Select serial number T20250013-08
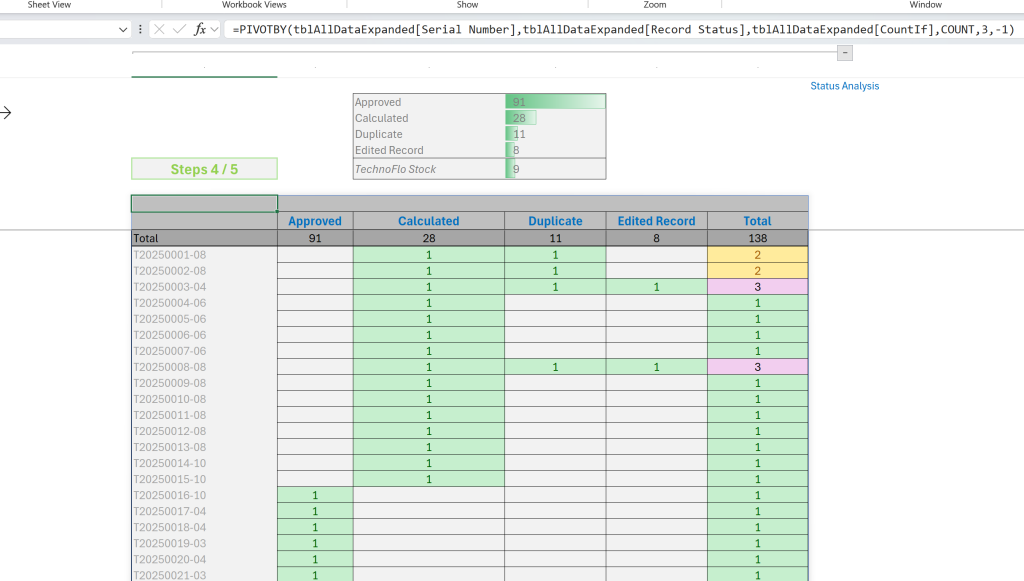1024x581 pixels. coord(204,447)
